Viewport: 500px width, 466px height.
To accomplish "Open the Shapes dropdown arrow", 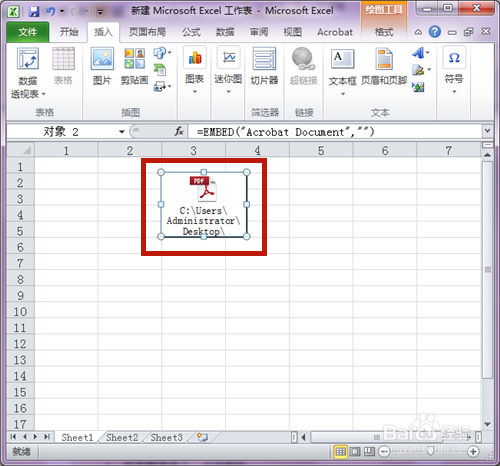I will [170, 53].
